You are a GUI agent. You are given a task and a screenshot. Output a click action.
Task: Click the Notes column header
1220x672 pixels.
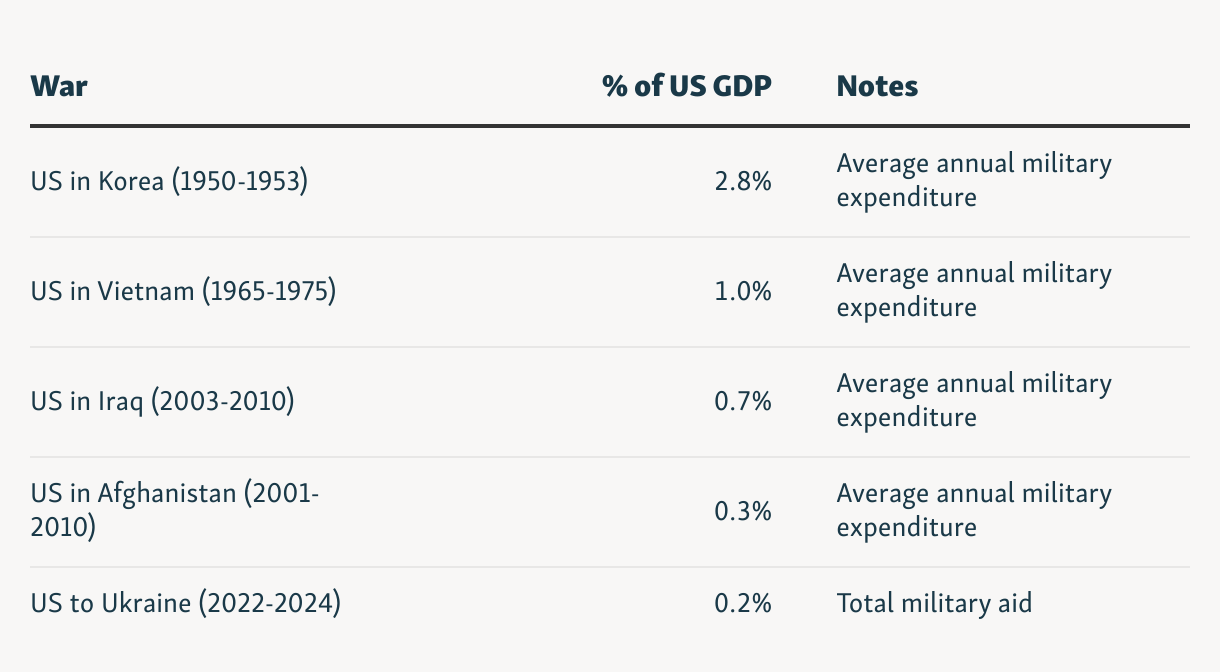click(877, 86)
